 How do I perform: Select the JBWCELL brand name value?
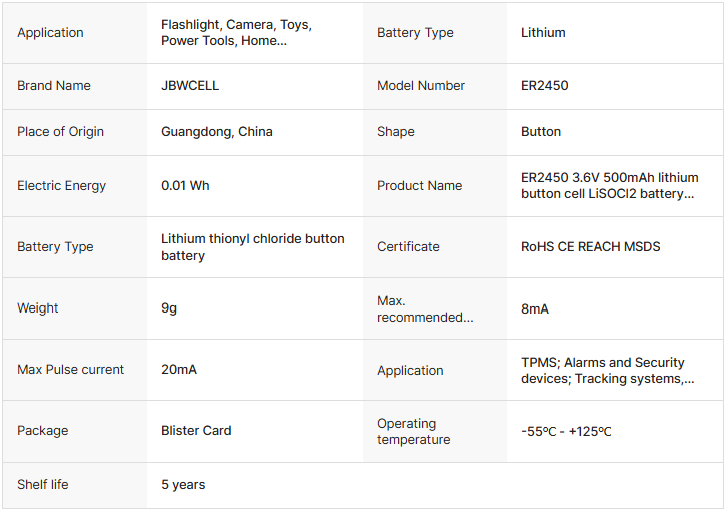click(x=190, y=86)
